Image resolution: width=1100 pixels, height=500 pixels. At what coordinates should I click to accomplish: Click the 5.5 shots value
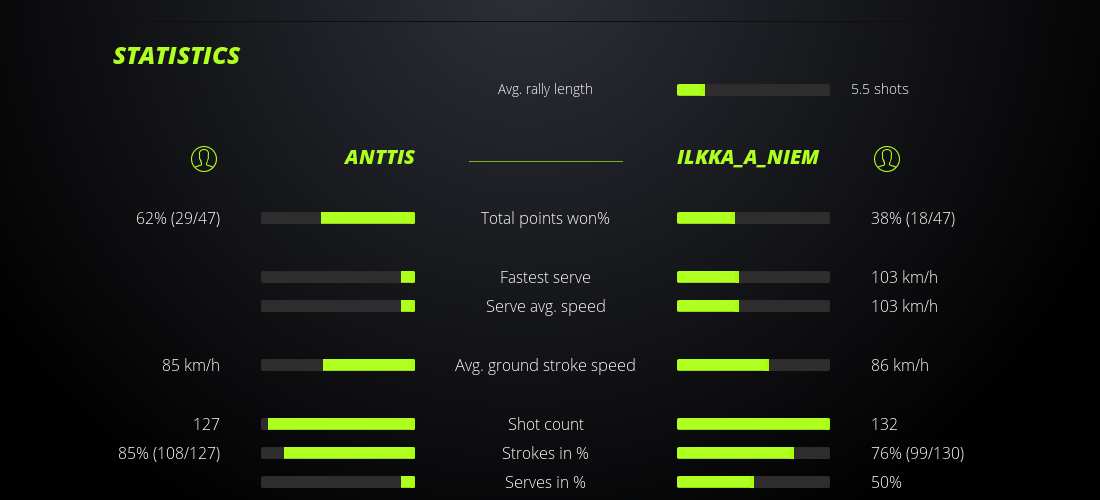(880, 89)
